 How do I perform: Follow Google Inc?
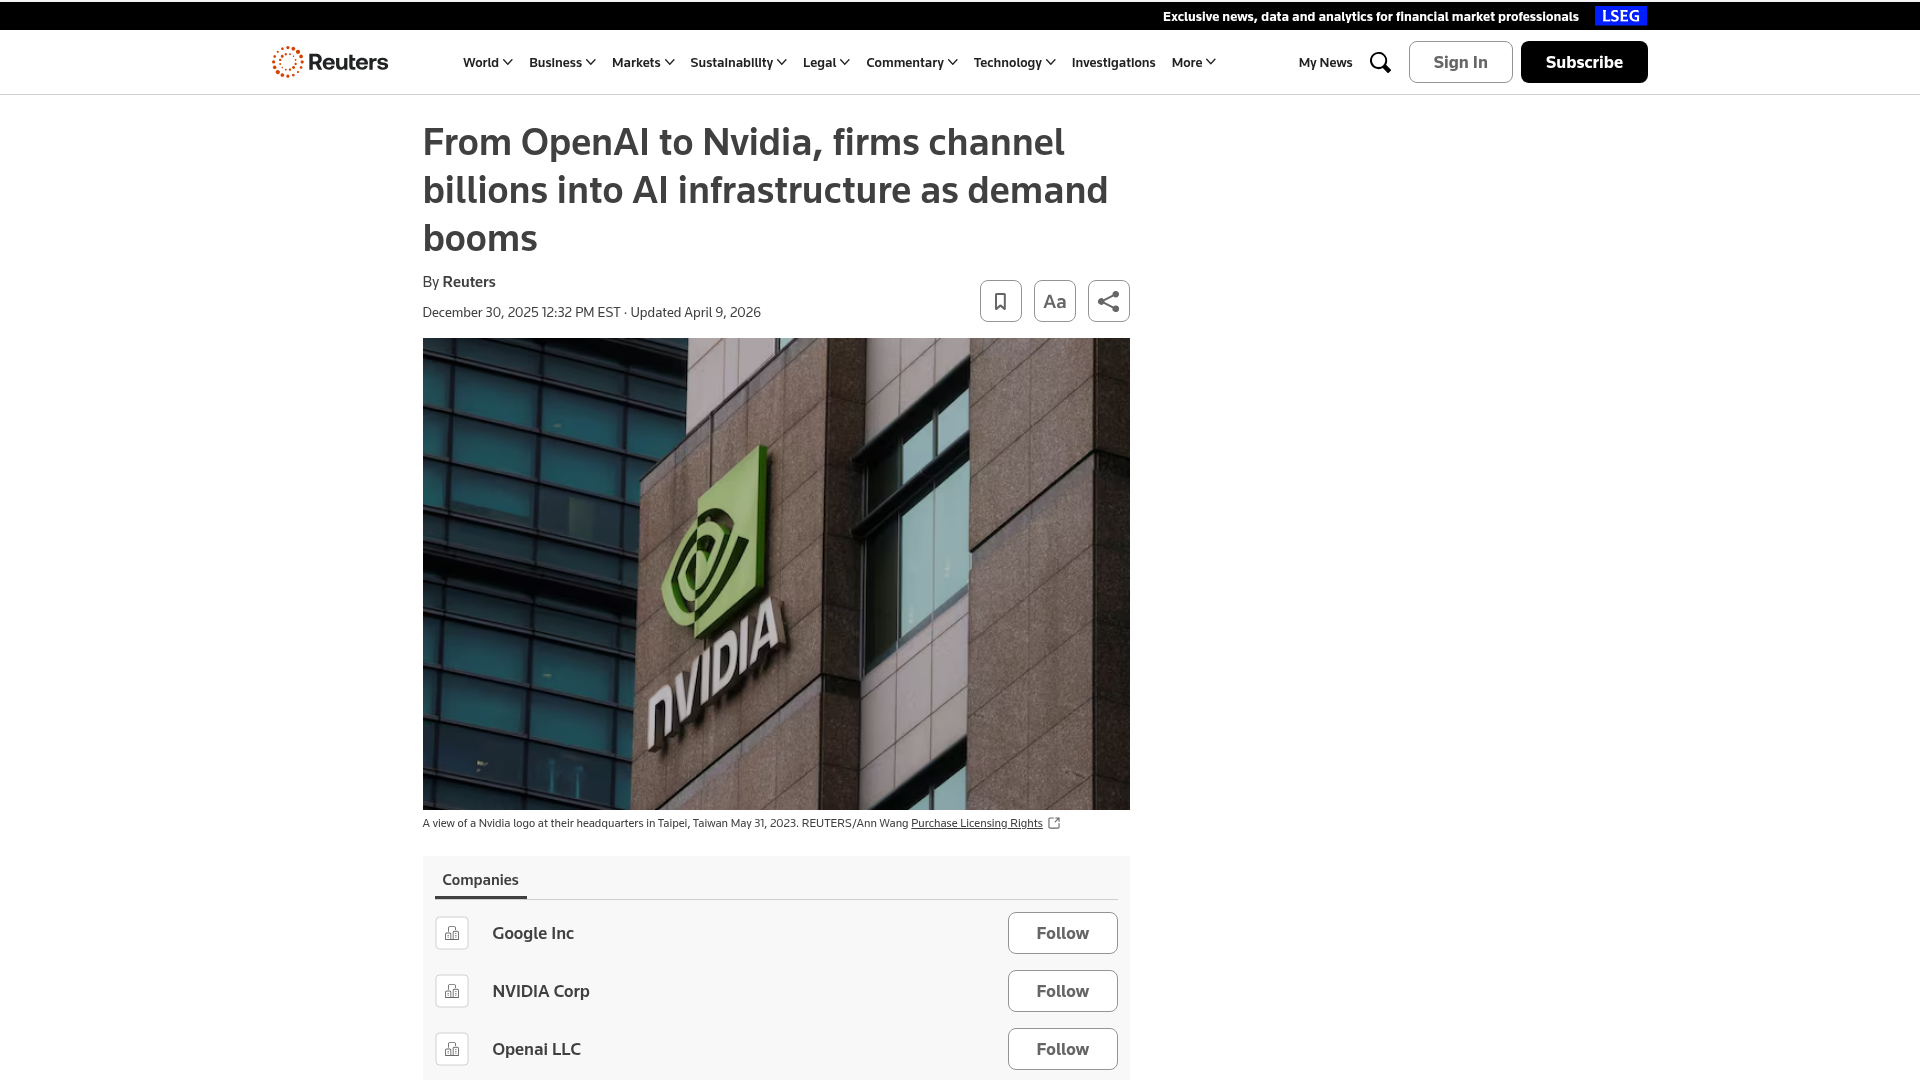point(1062,933)
